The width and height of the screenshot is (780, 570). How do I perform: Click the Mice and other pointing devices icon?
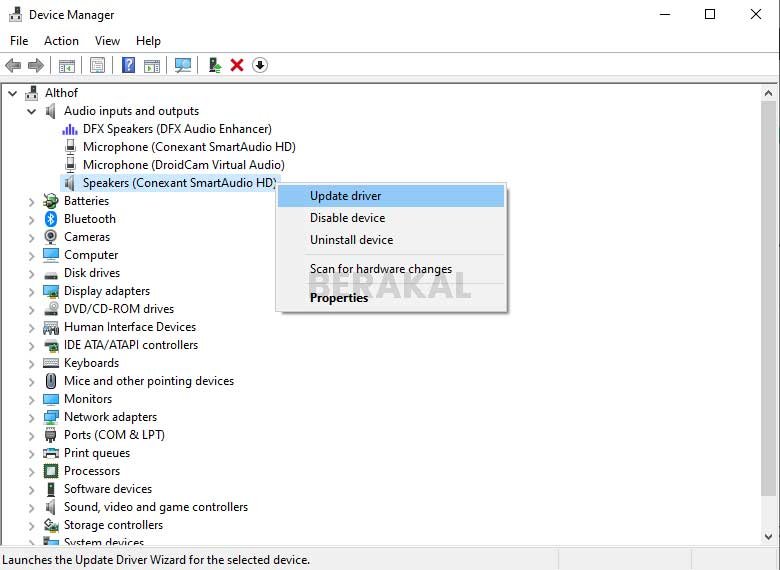coord(51,381)
